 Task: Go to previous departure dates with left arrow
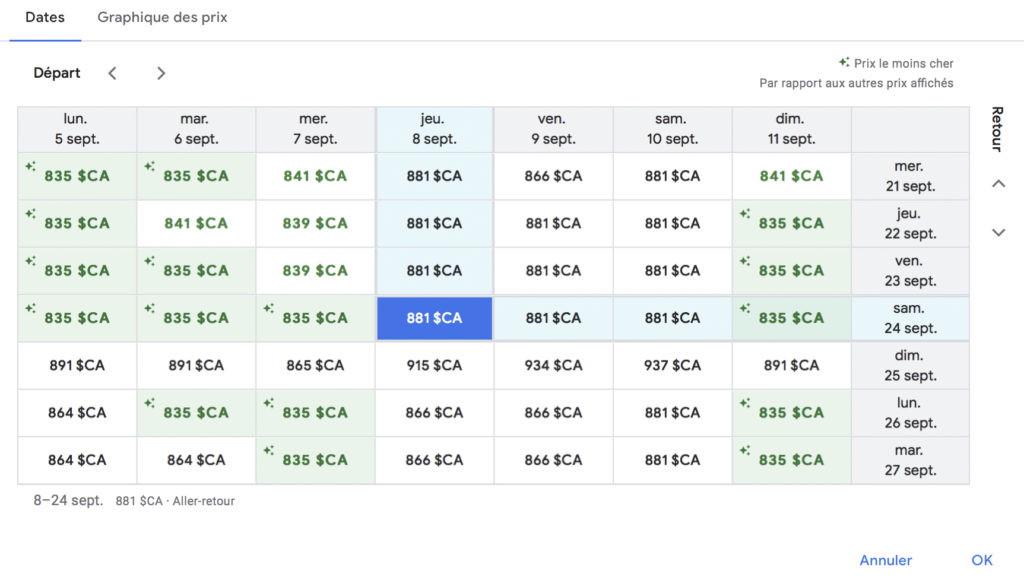click(112, 73)
